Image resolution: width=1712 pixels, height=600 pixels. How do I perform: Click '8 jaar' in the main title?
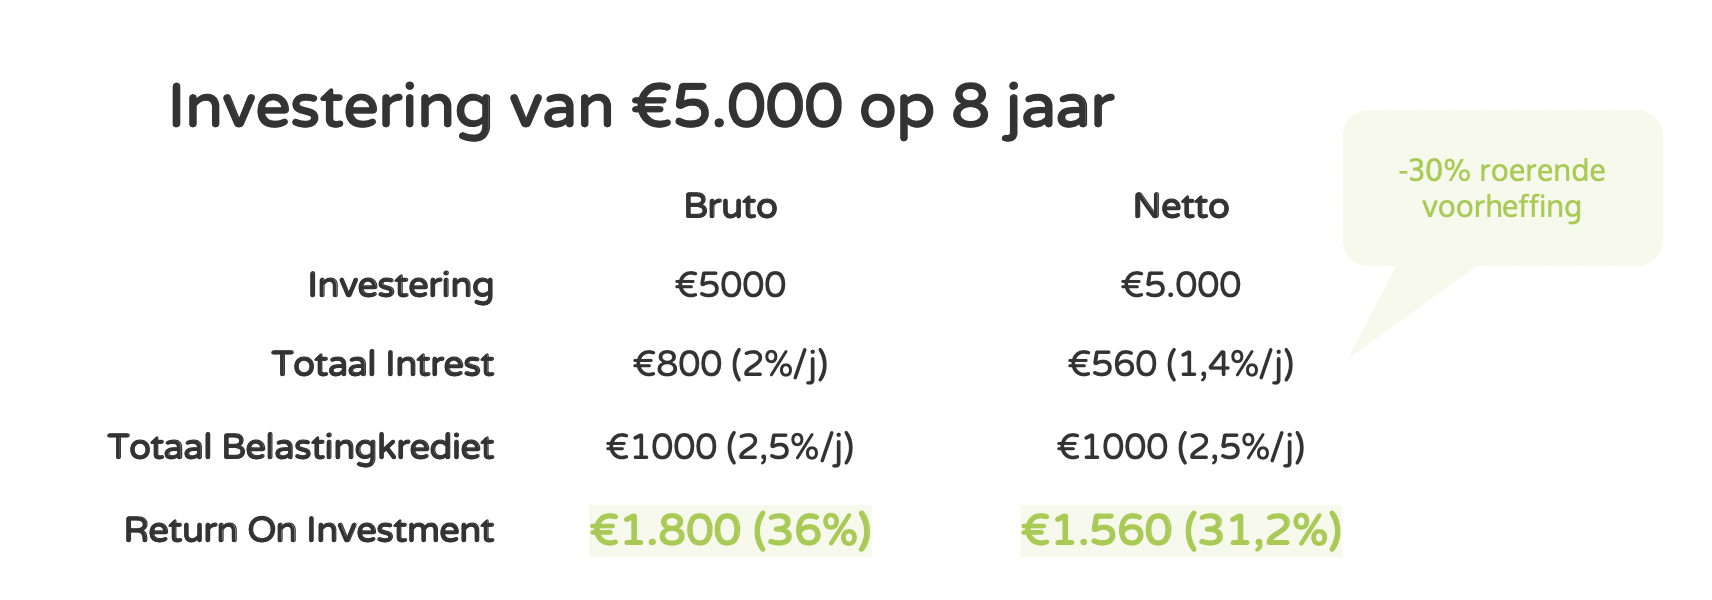tap(1032, 108)
